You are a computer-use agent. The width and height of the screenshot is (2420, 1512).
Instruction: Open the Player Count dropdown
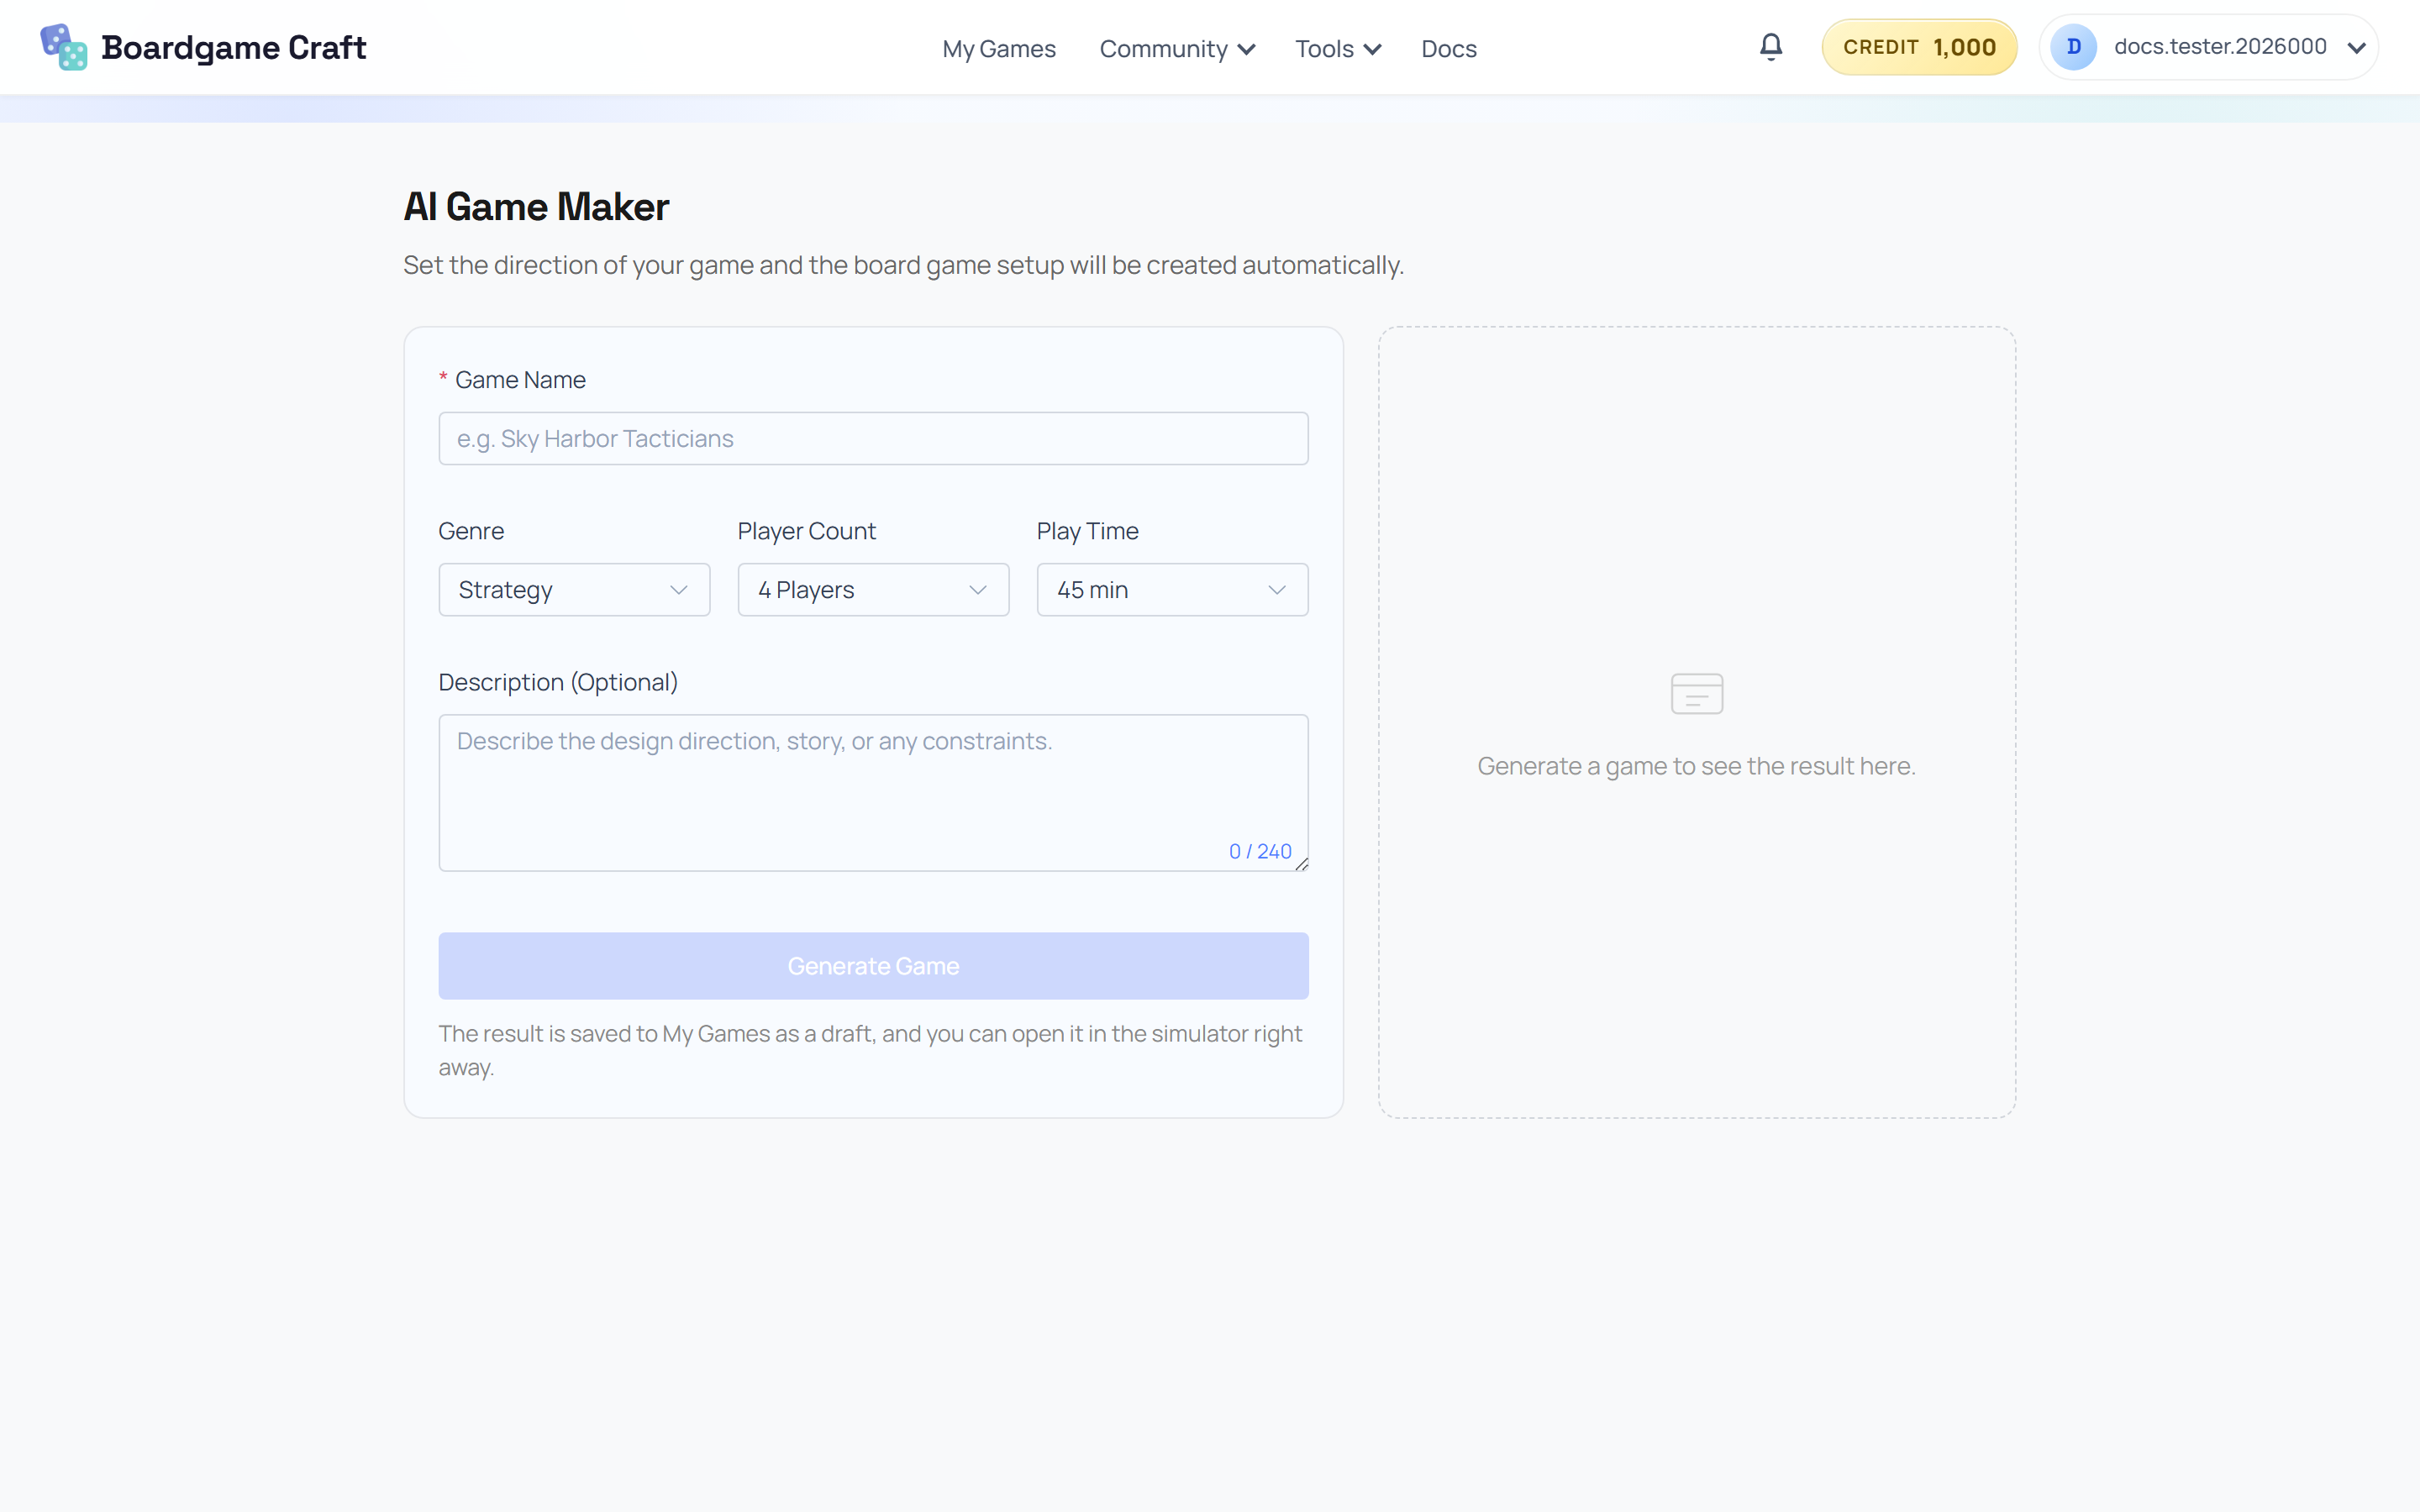pos(873,589)
